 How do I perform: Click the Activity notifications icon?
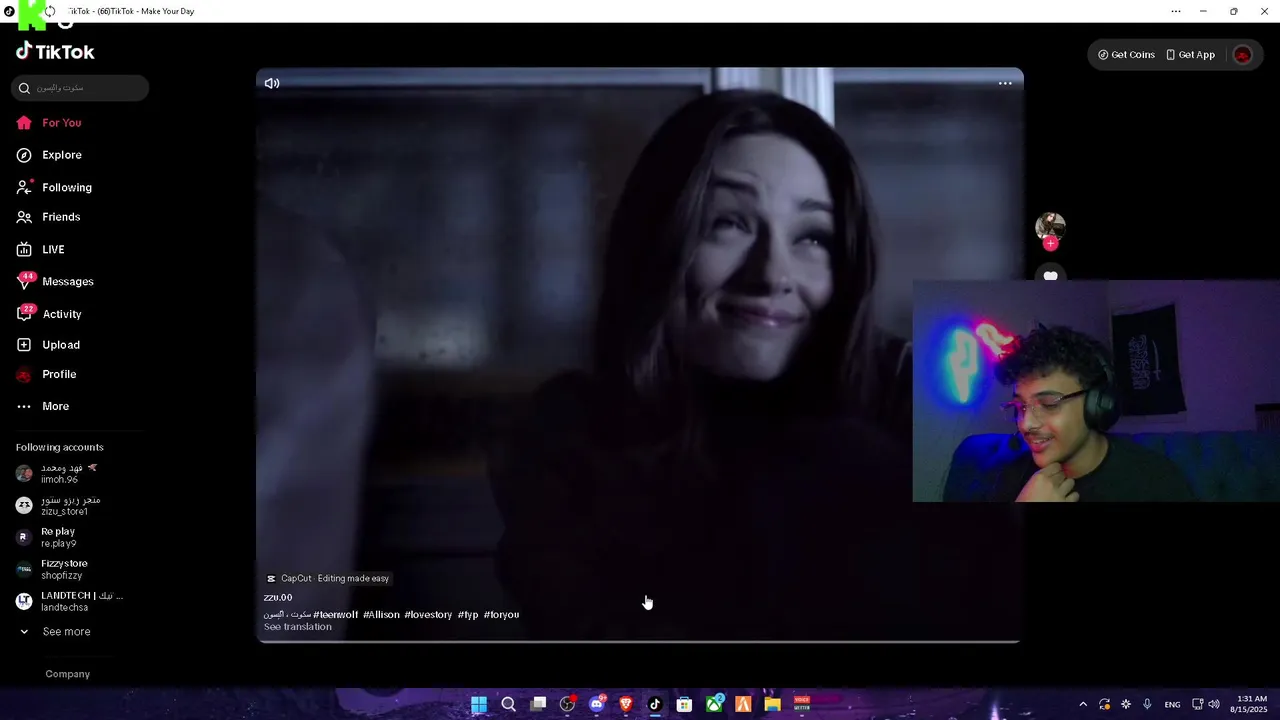point(24,314)
